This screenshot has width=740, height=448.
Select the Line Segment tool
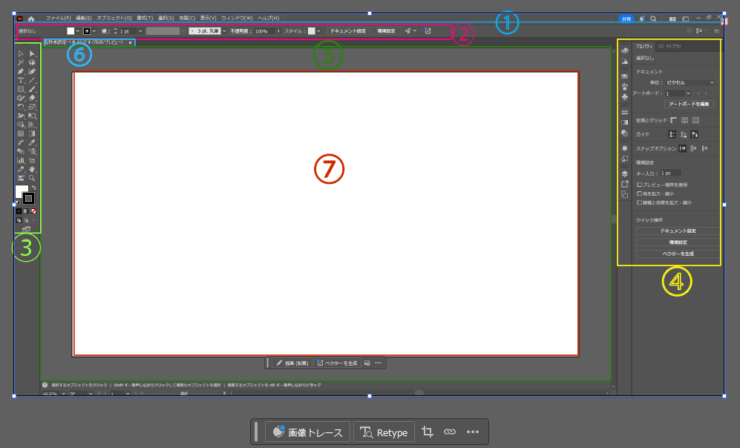click(x=32, y=80)
